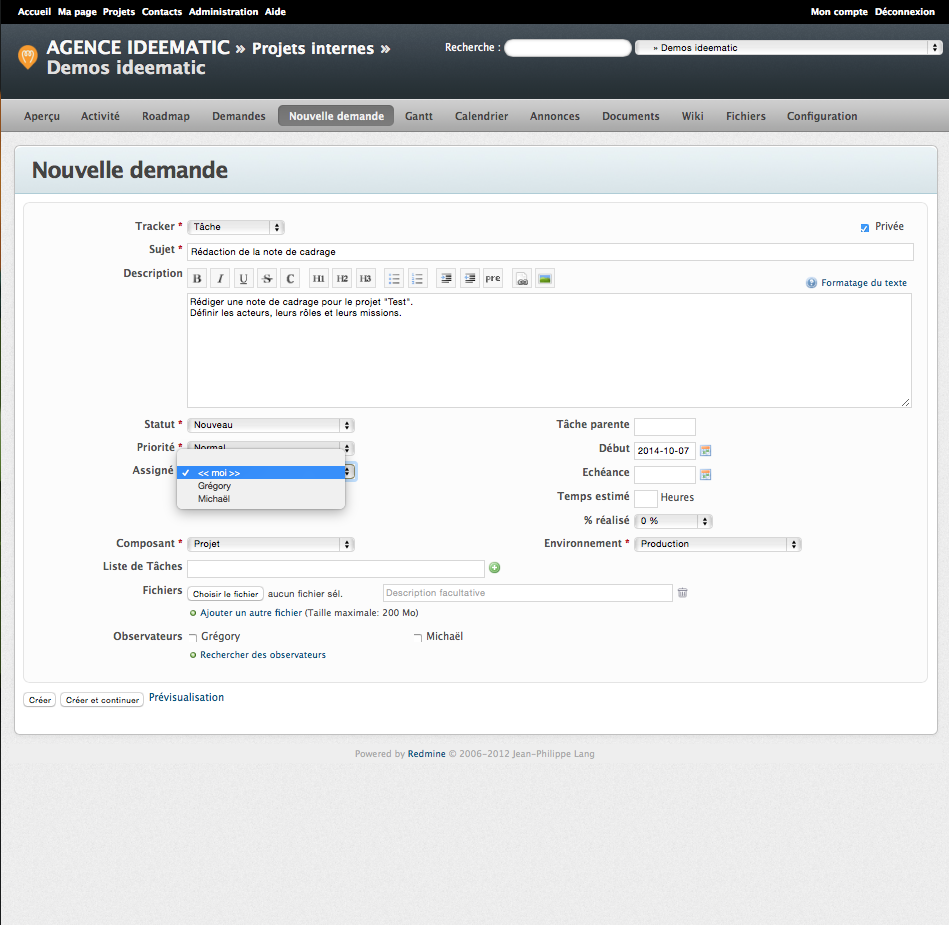Switch to the Activité tab
The image size is (949, 925).
point(100,116)
